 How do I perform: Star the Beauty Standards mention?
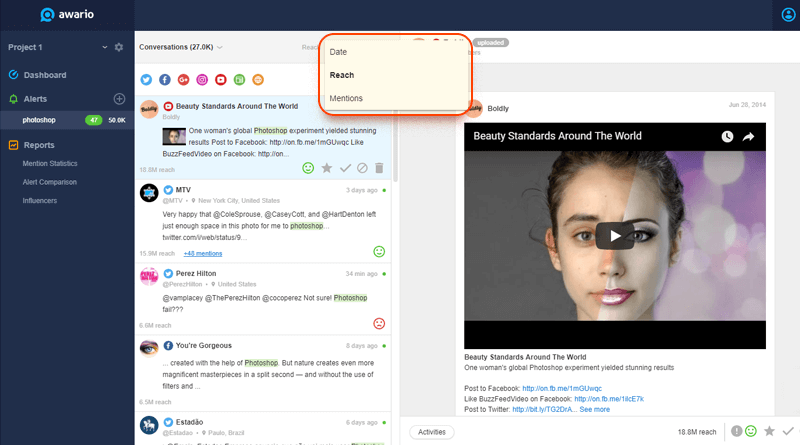[327, 168]
